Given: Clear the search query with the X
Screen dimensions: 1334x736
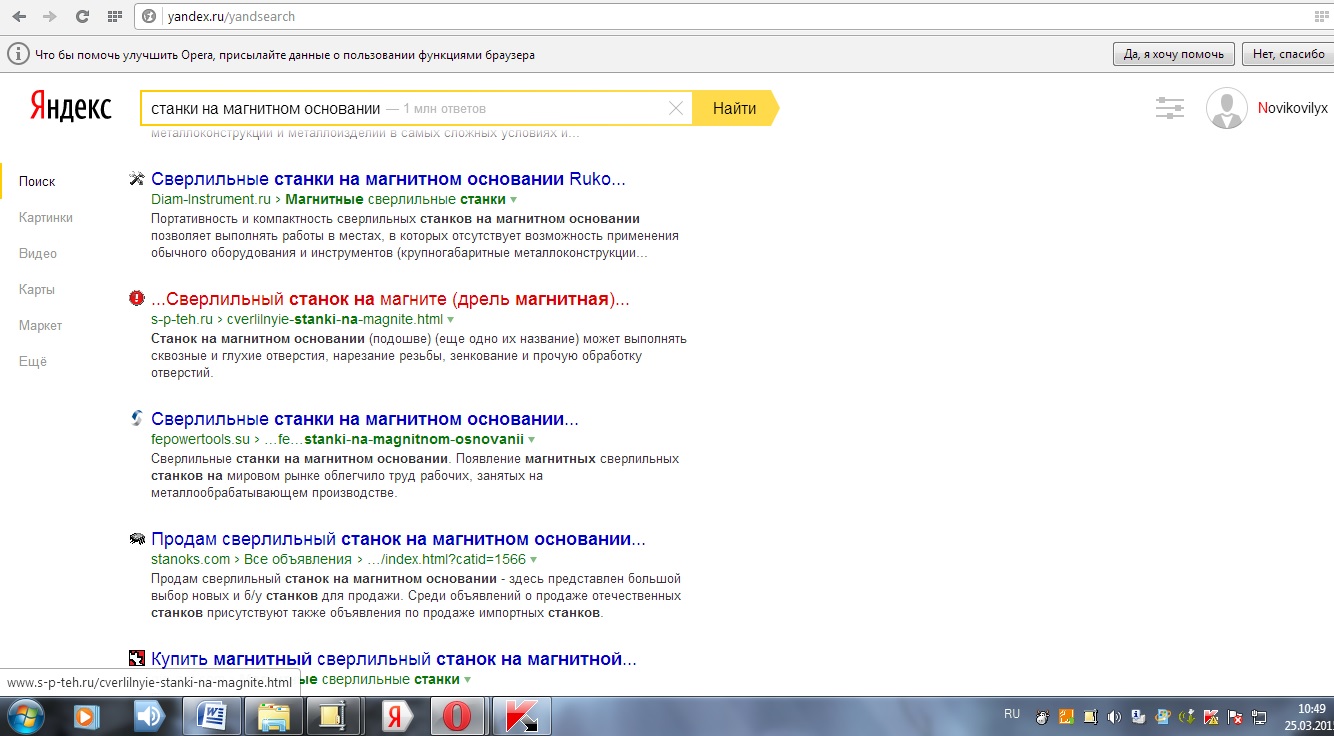Looking at the screenshot, I should [676, 108].
